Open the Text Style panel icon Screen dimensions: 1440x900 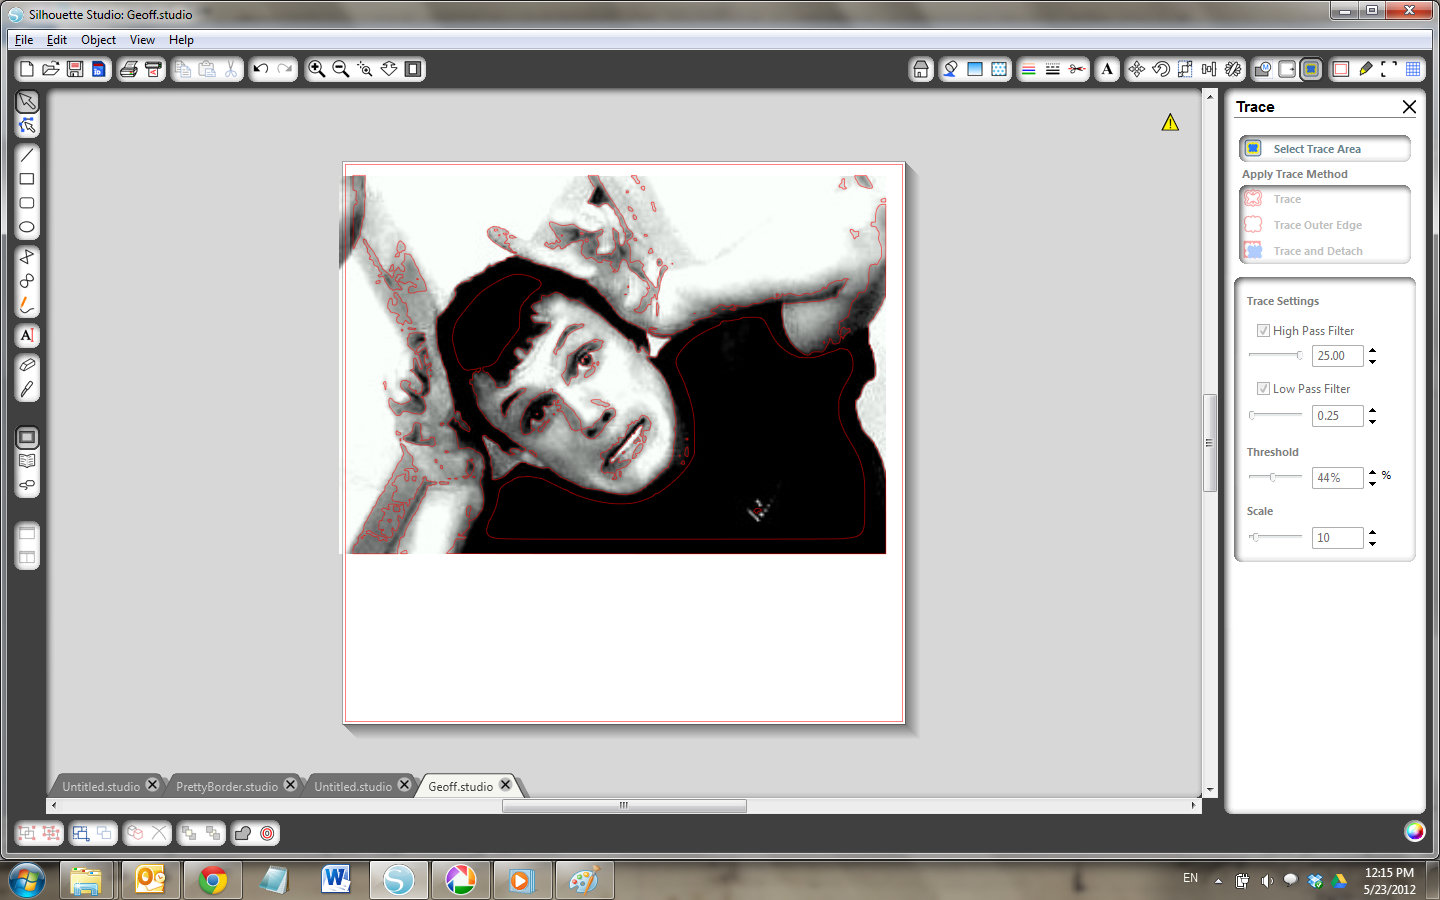[x=1107, y=69]
